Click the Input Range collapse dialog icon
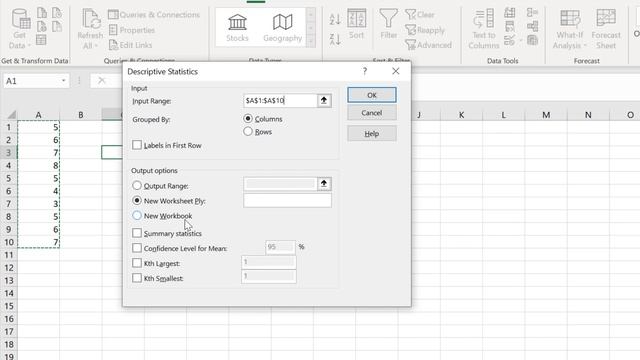 tap(324, 100)
